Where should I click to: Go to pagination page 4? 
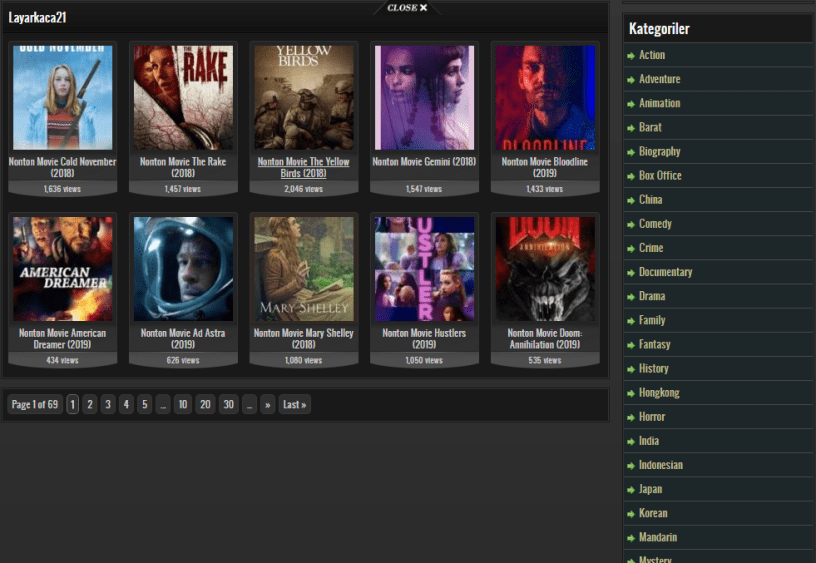pyautogui.click(x=126, y=404)
